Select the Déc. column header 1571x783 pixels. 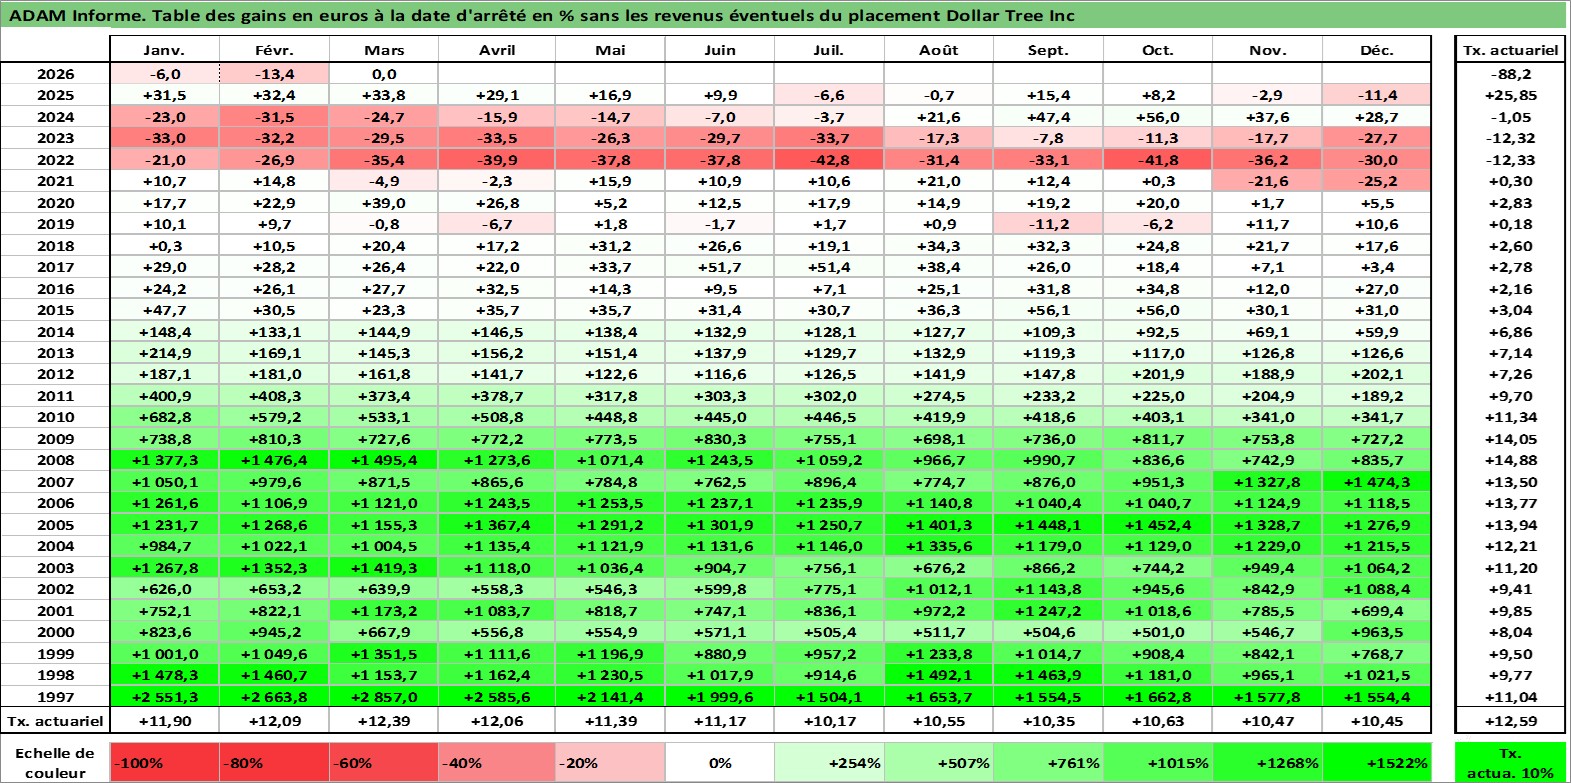pyautogui.click(x=1377, y=50)
